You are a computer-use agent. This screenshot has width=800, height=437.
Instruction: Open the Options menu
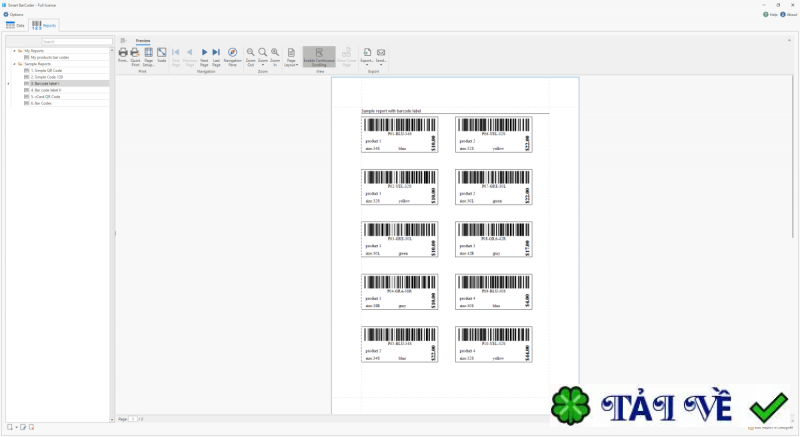(x=13, y=14)
